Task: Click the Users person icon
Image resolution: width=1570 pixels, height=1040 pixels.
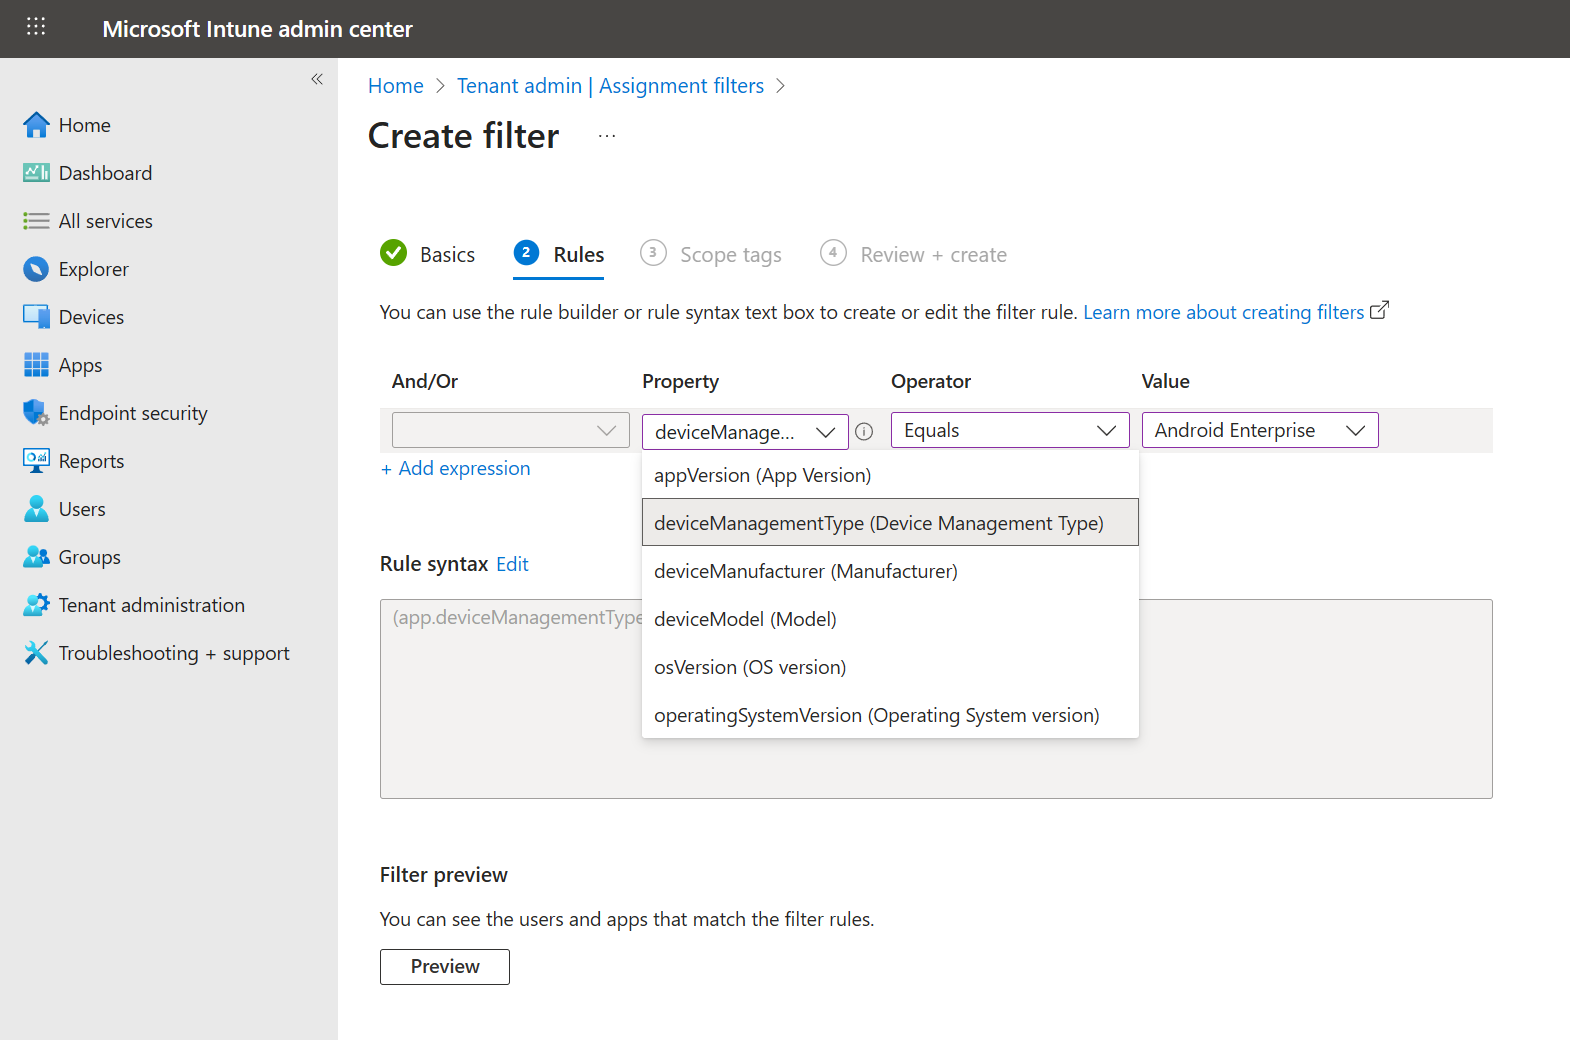Action: coord(36,509)
